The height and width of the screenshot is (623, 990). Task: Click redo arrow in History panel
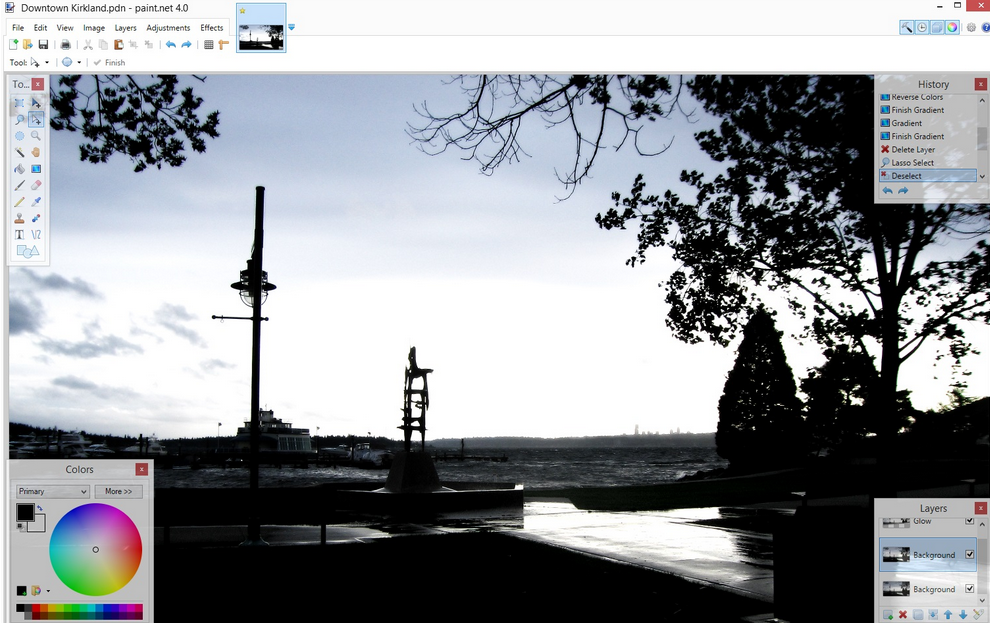(903, 191)
